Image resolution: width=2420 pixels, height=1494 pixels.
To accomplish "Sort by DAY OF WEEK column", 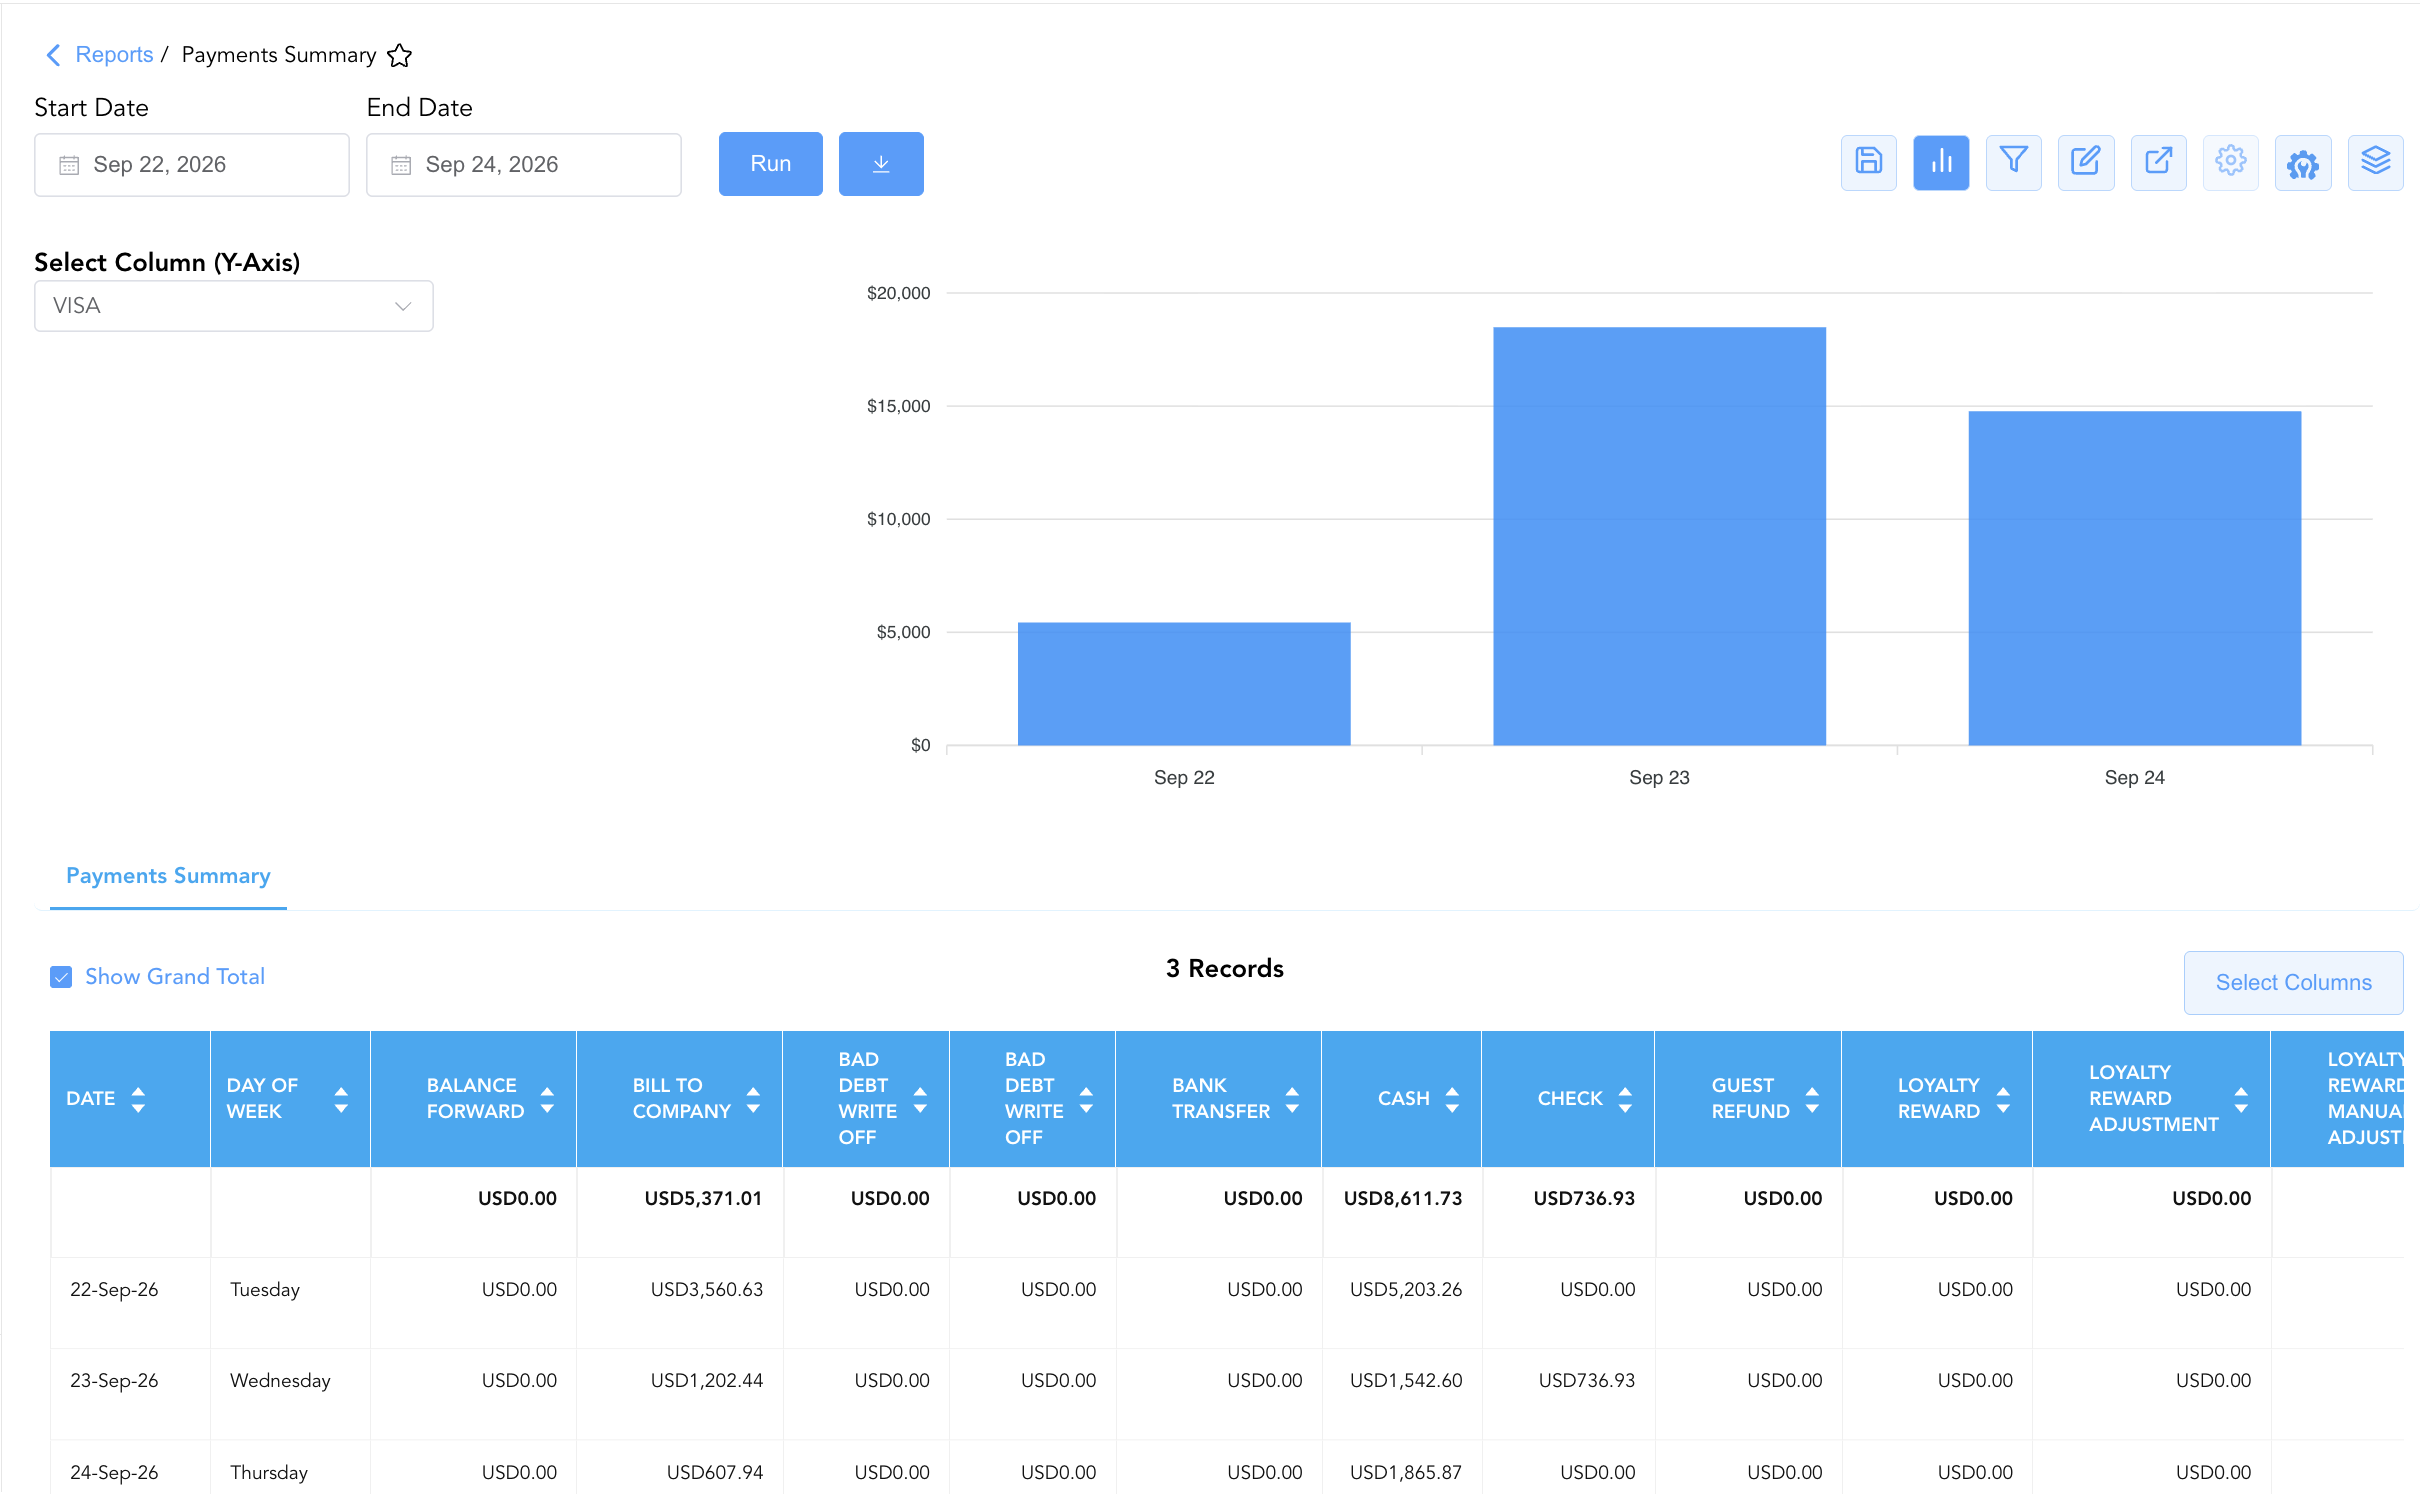I will [341, 1099].
